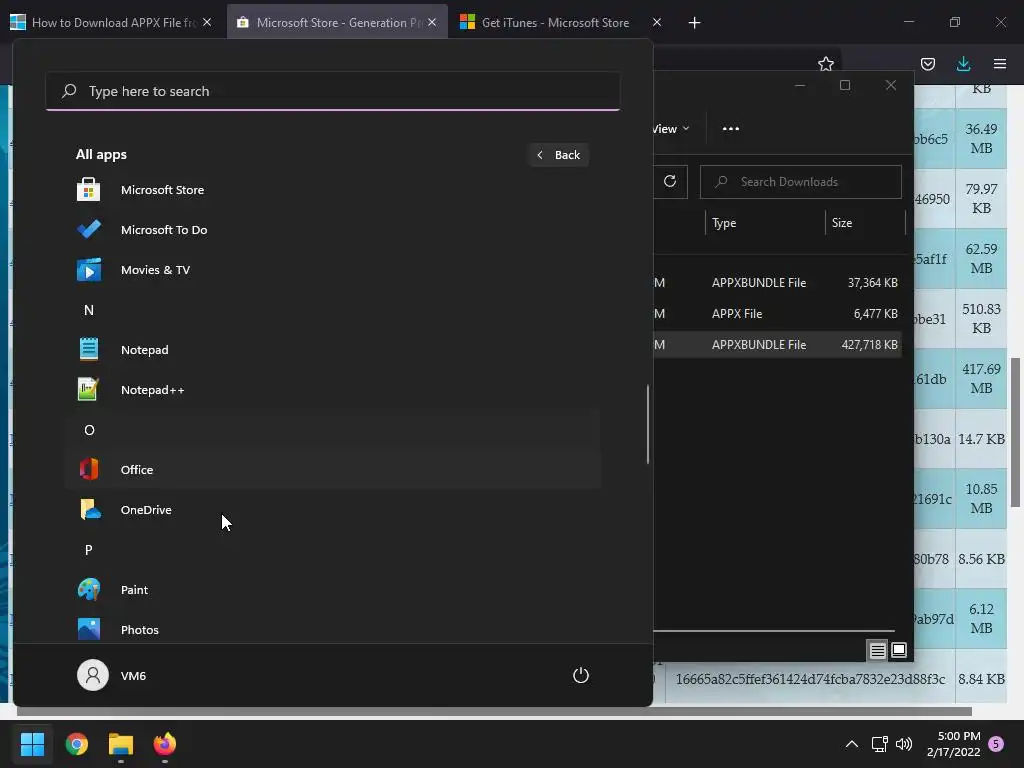
Task: Open Movies & TV app
Action: tap(333, 270)
